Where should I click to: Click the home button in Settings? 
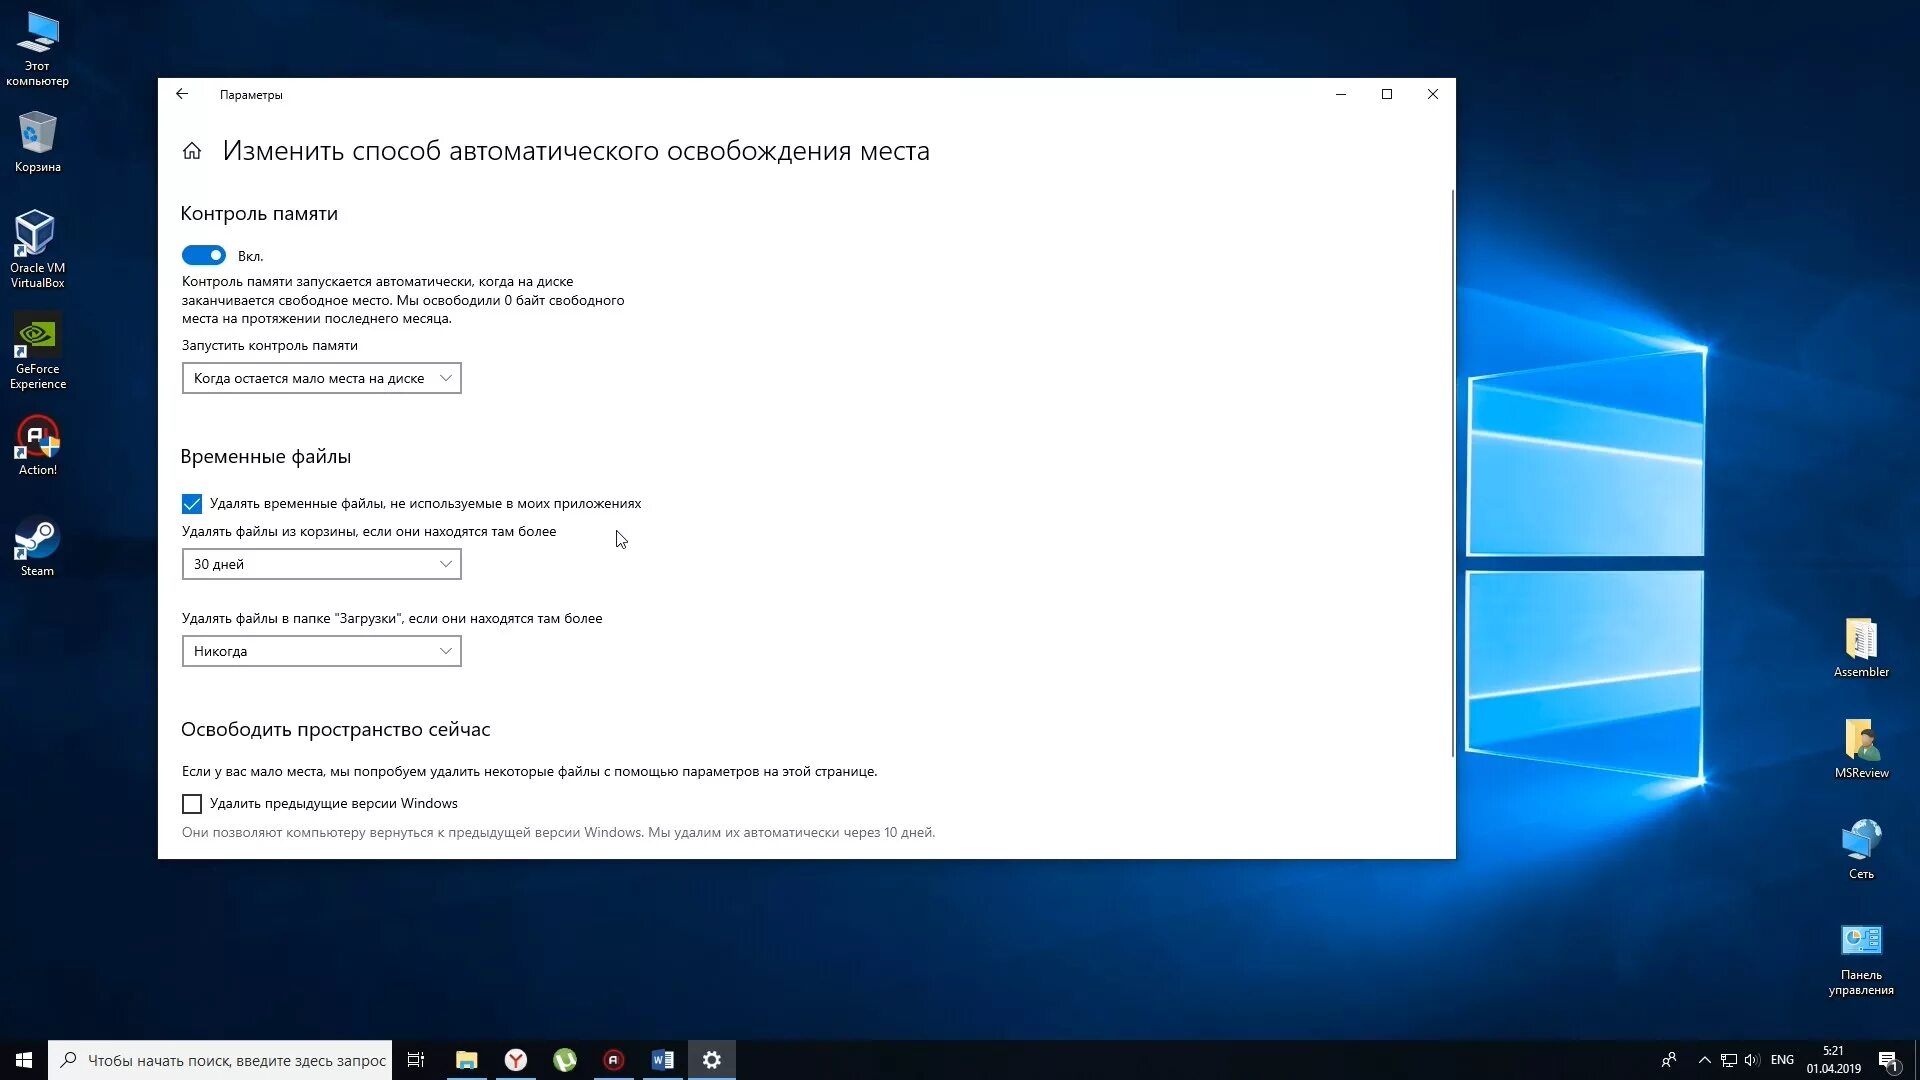[x=191, y=149]
